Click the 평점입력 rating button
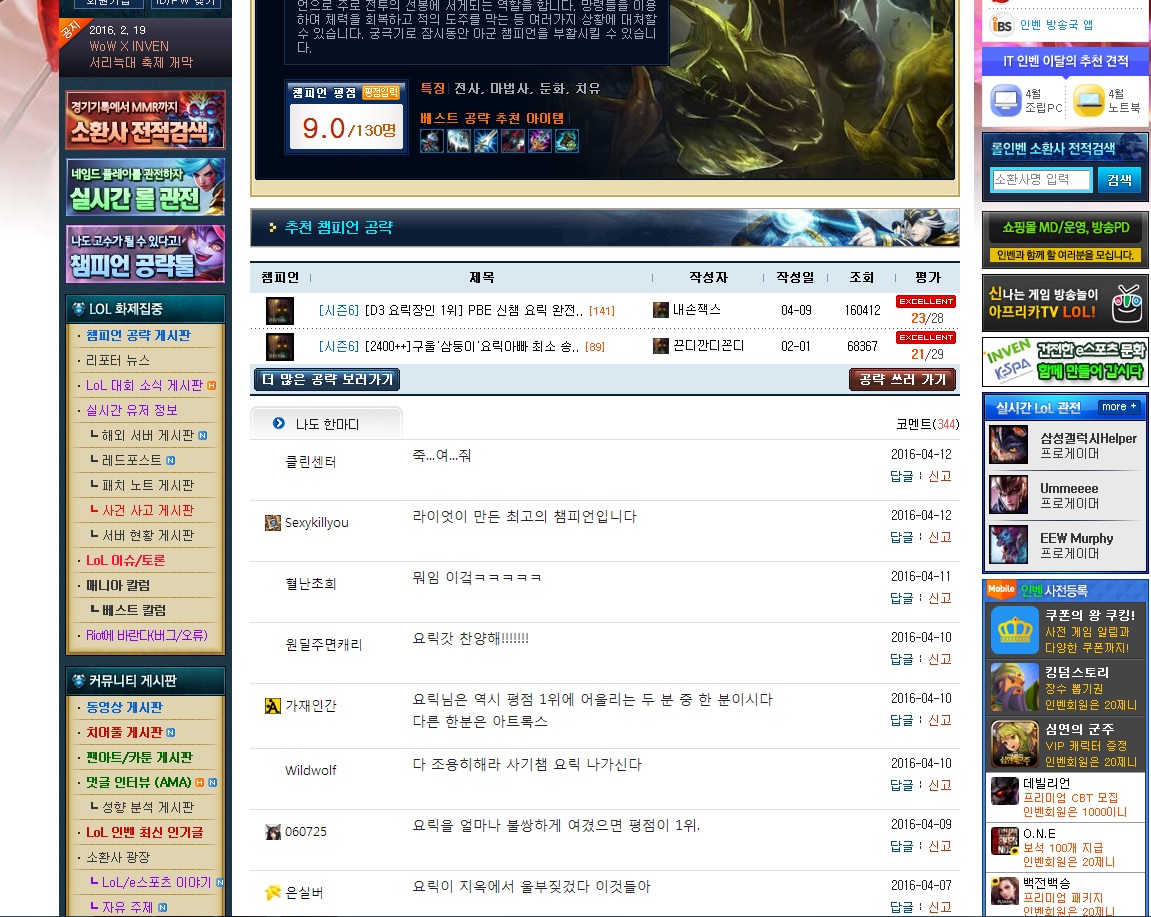This screenshot has height=917, width=1151. (x=381, y=93)
